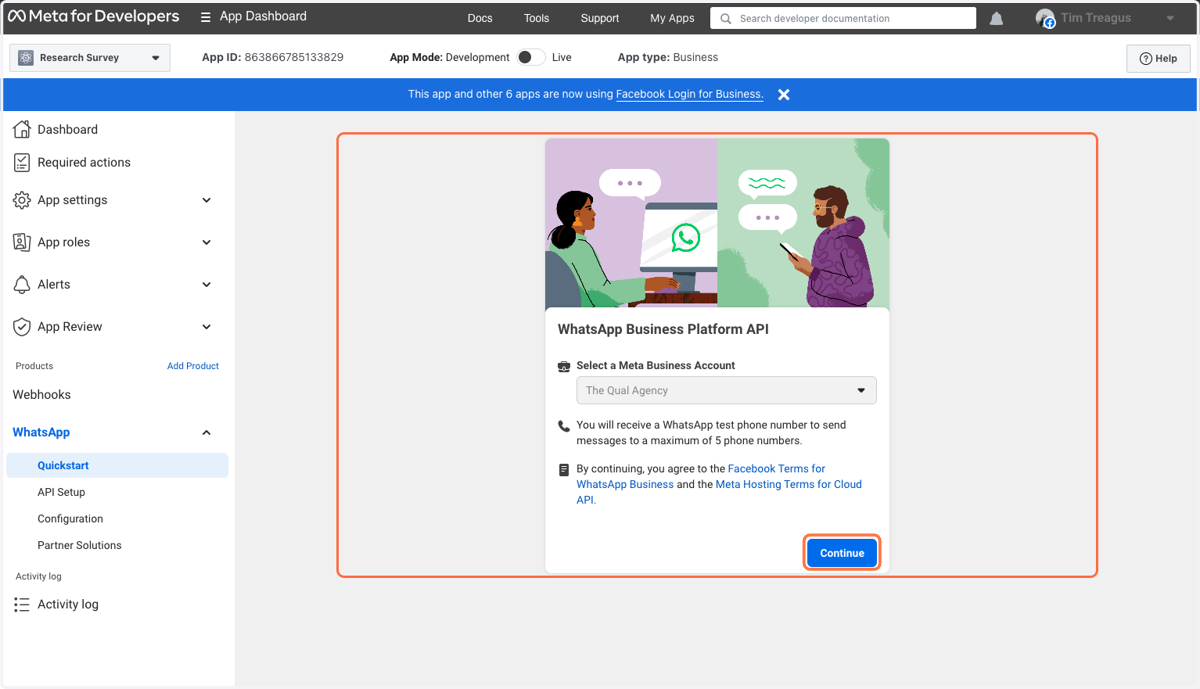Click the WhatsApp sidebar heading

point(41,433)
